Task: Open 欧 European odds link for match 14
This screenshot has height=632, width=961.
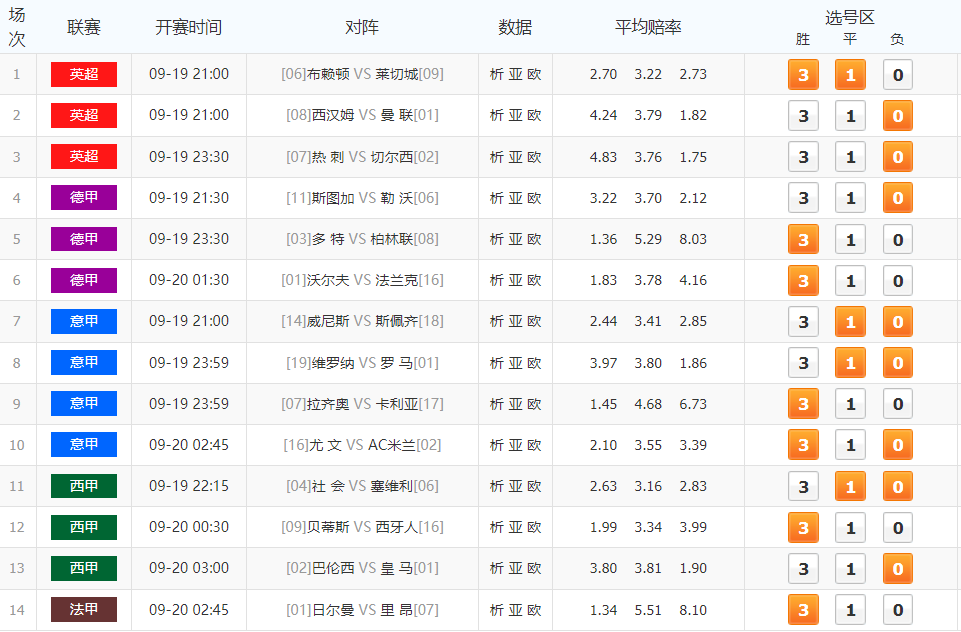Action: pos(534,610)
